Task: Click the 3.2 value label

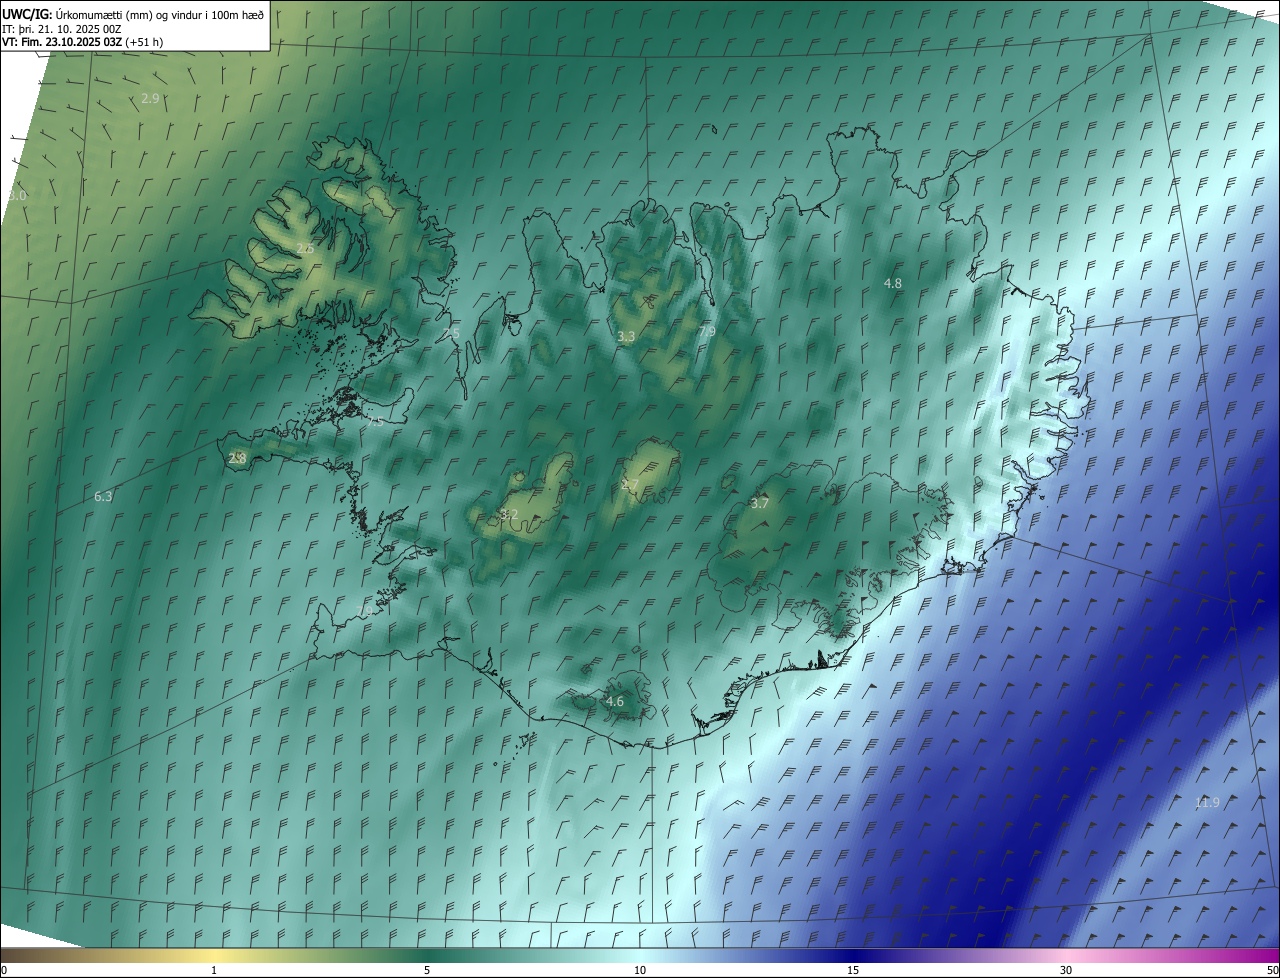Action: coord(509,514)
